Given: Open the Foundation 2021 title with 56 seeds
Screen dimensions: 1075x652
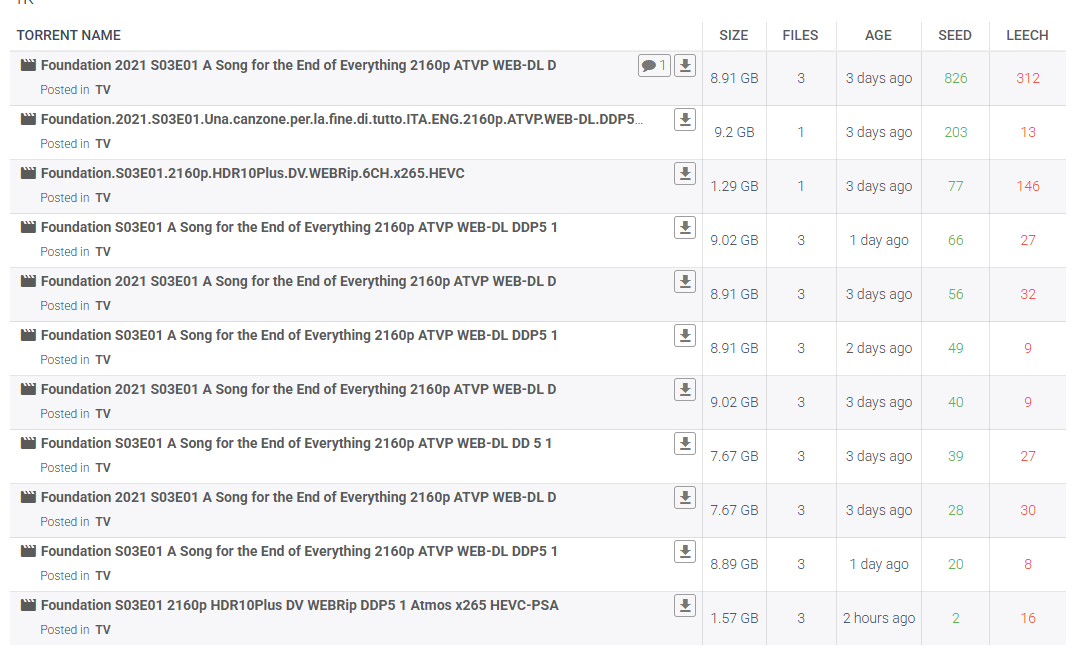Looking at the screenshot, I should click(x=298, y=281).
